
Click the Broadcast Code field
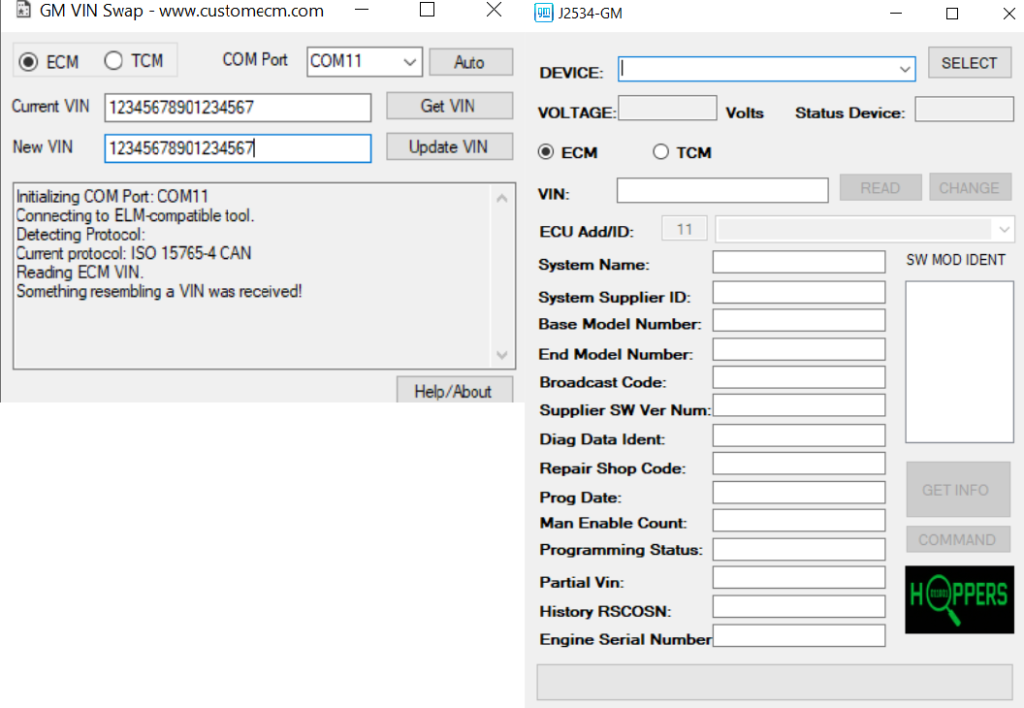(799, 378)
